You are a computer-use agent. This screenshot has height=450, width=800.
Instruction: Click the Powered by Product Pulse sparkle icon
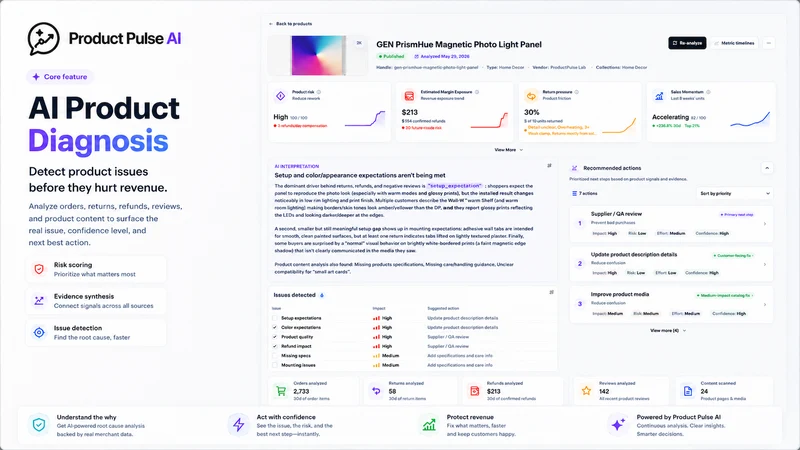(x=618, y=424)
